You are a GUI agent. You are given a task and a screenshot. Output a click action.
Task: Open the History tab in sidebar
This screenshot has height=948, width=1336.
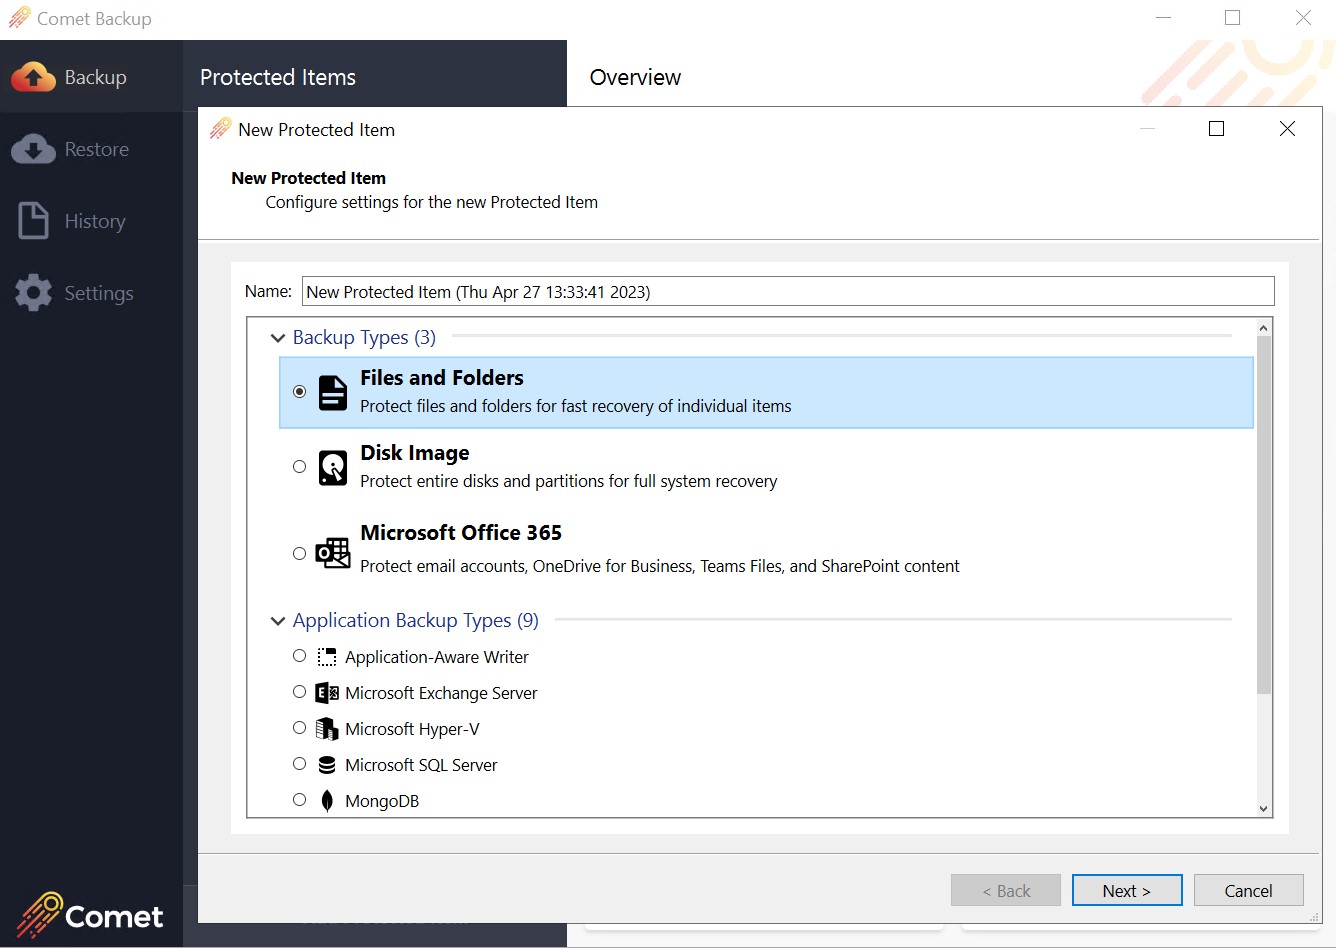click(91, 221)
